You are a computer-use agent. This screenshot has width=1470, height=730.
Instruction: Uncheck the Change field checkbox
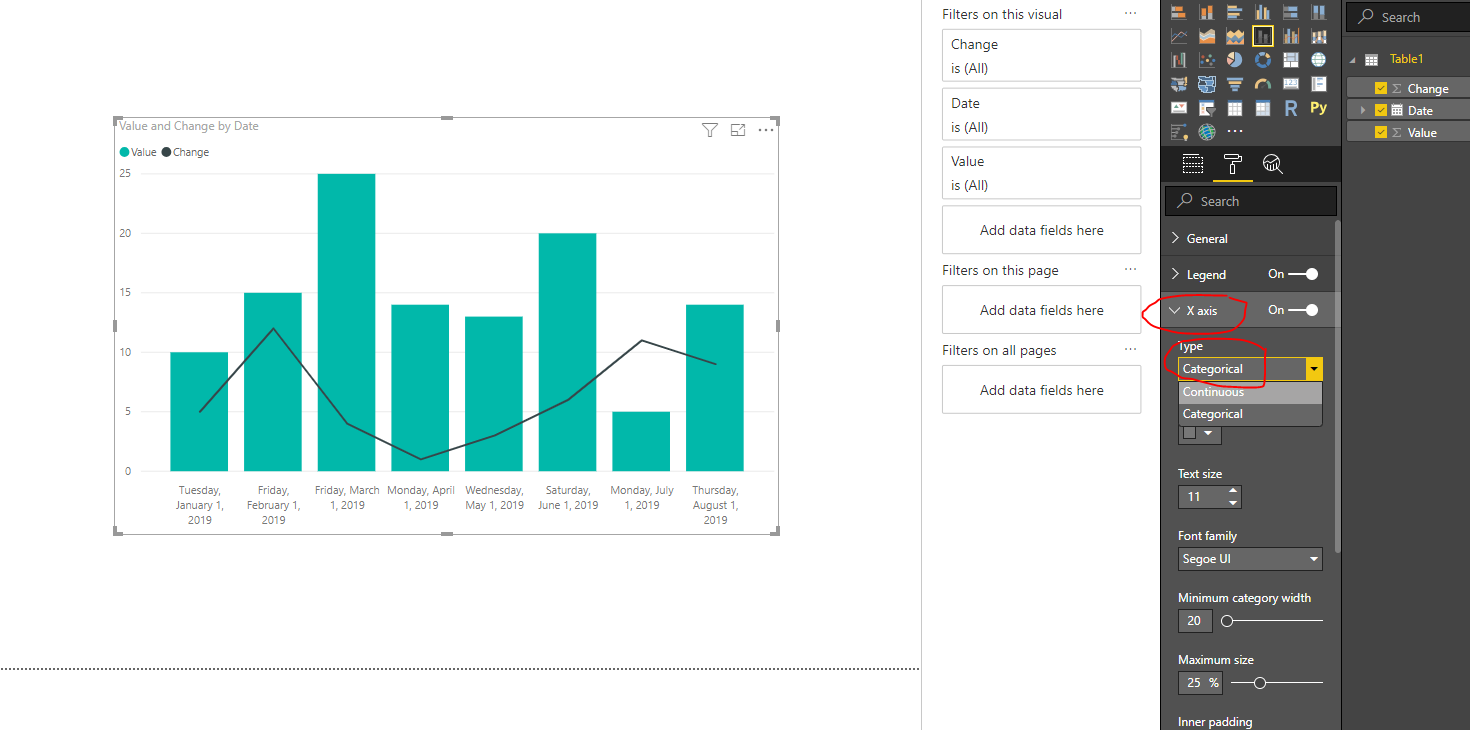pos(1381,88)
